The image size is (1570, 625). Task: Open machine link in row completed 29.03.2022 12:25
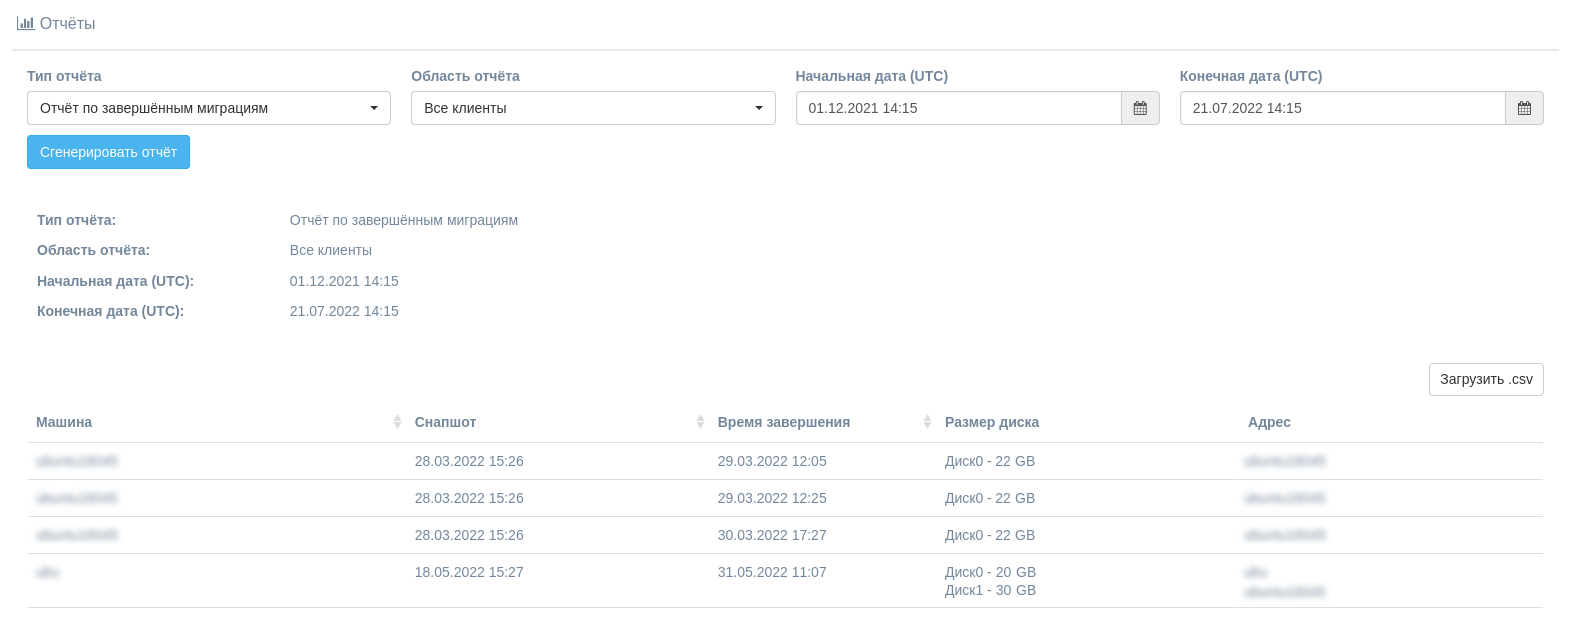coord(77,498)
